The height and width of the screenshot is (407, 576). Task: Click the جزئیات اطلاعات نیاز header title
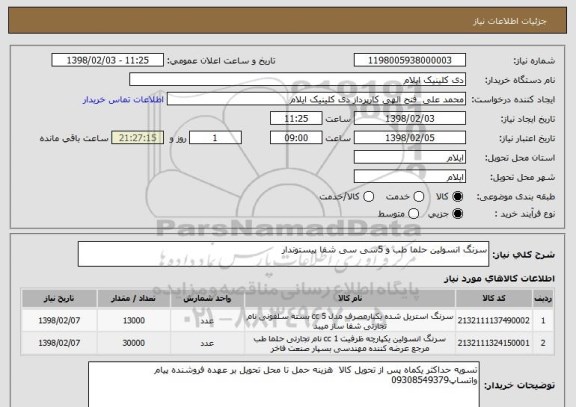point(510,21)
